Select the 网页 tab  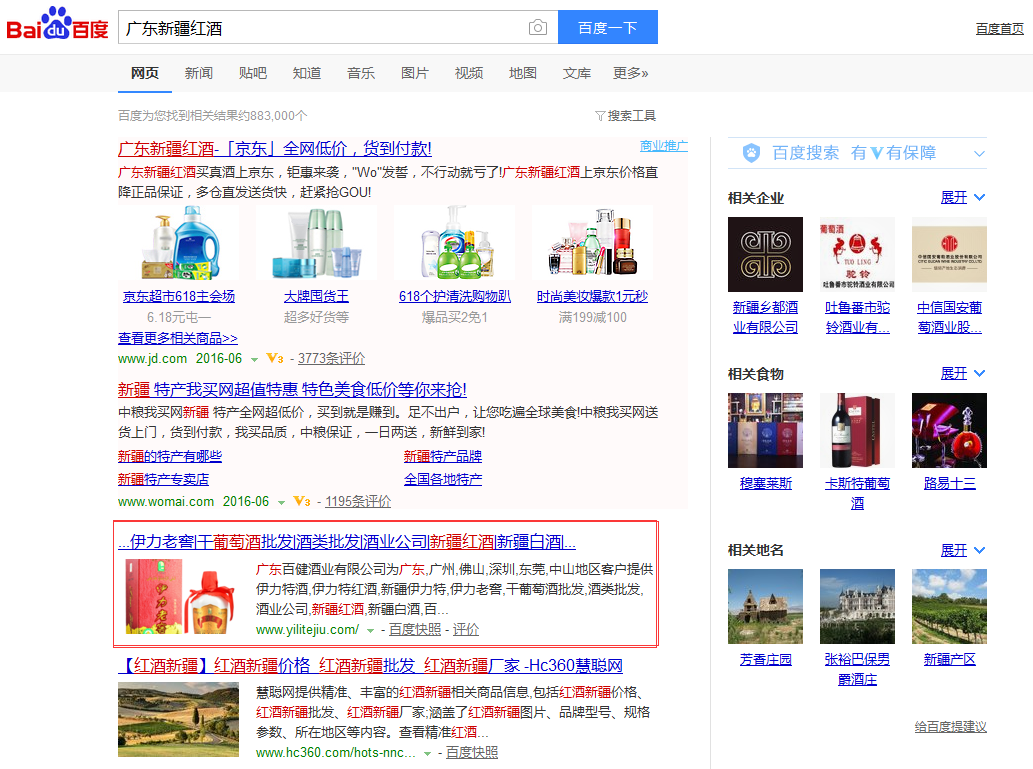pyautogui.click(x=145, y=73)
